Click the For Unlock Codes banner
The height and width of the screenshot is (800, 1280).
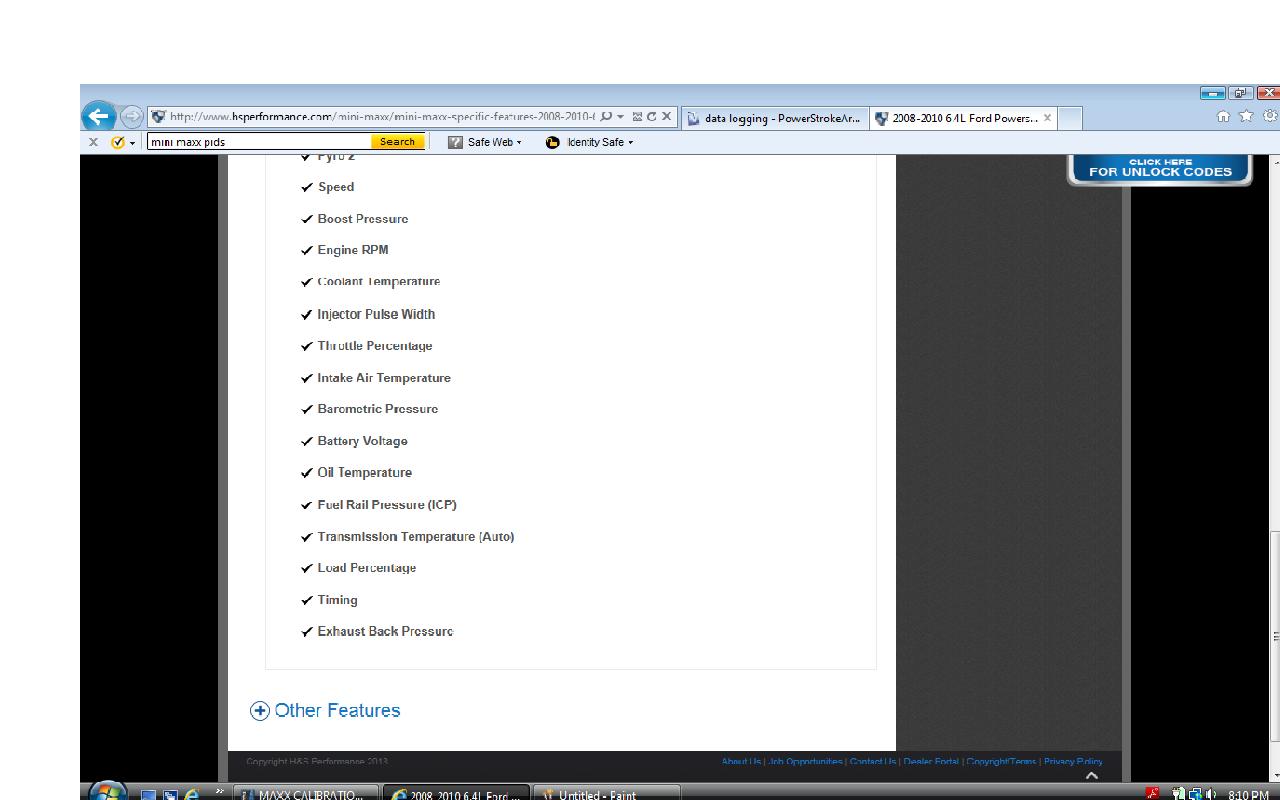click(1160, 168)
